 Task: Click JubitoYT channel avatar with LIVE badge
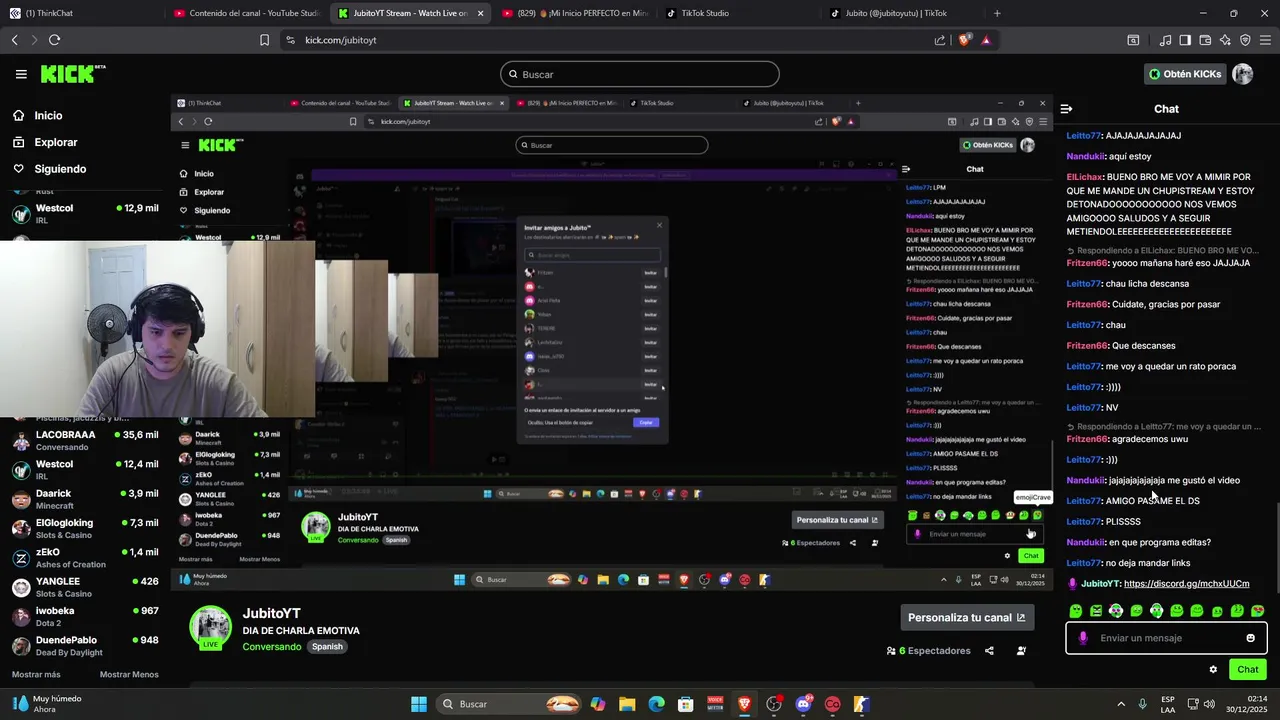210,627
